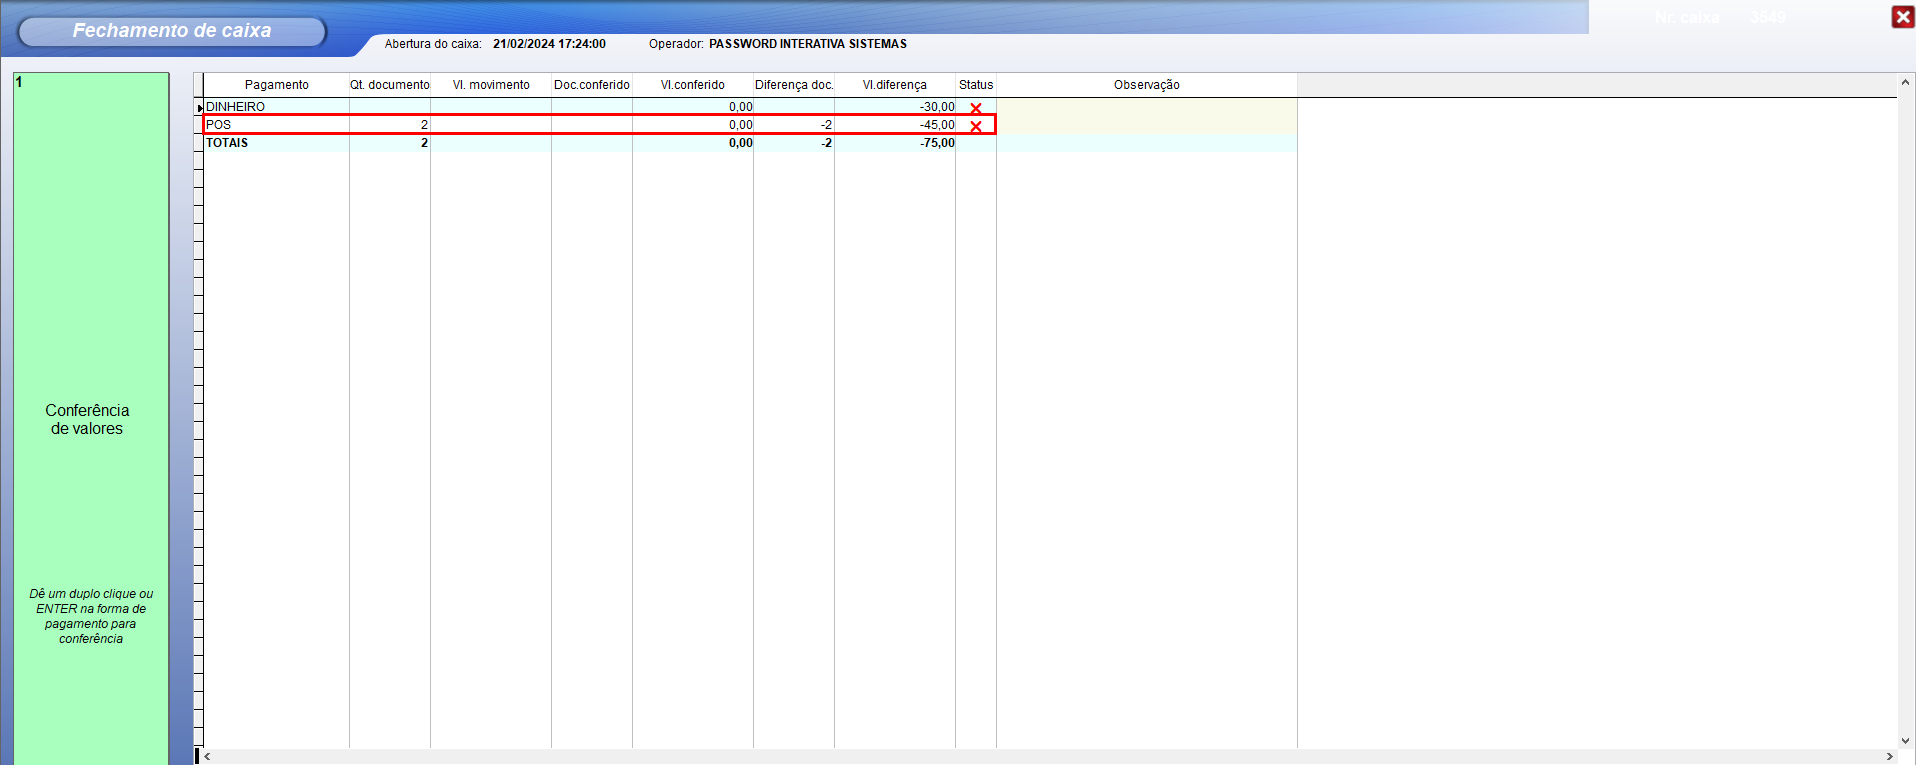Click the Fechamento de caixa title

(172, 31)
